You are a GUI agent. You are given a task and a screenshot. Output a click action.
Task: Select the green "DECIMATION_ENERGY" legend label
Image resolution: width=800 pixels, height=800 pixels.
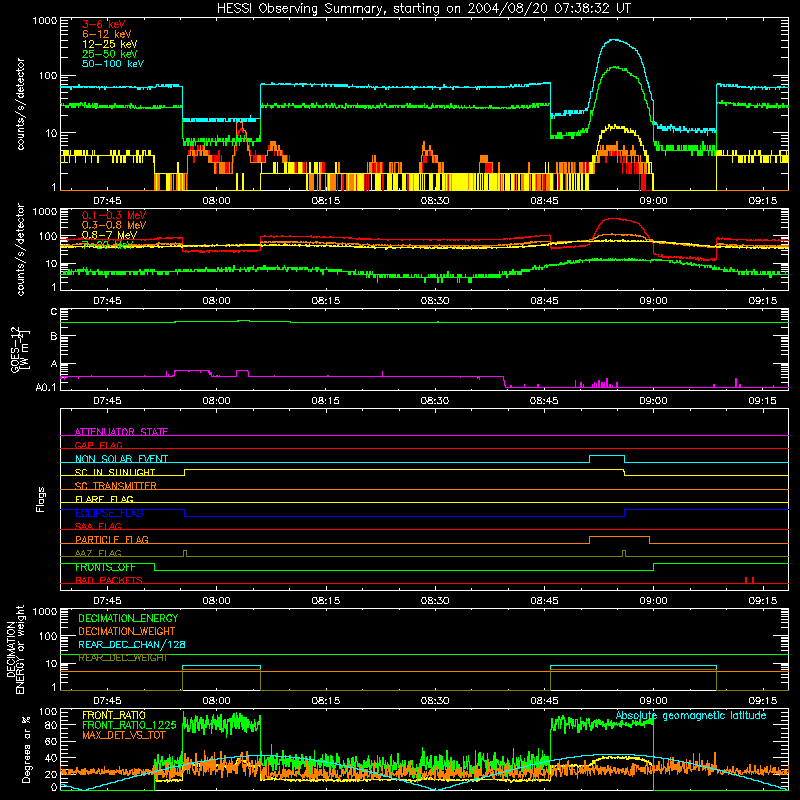128,618
